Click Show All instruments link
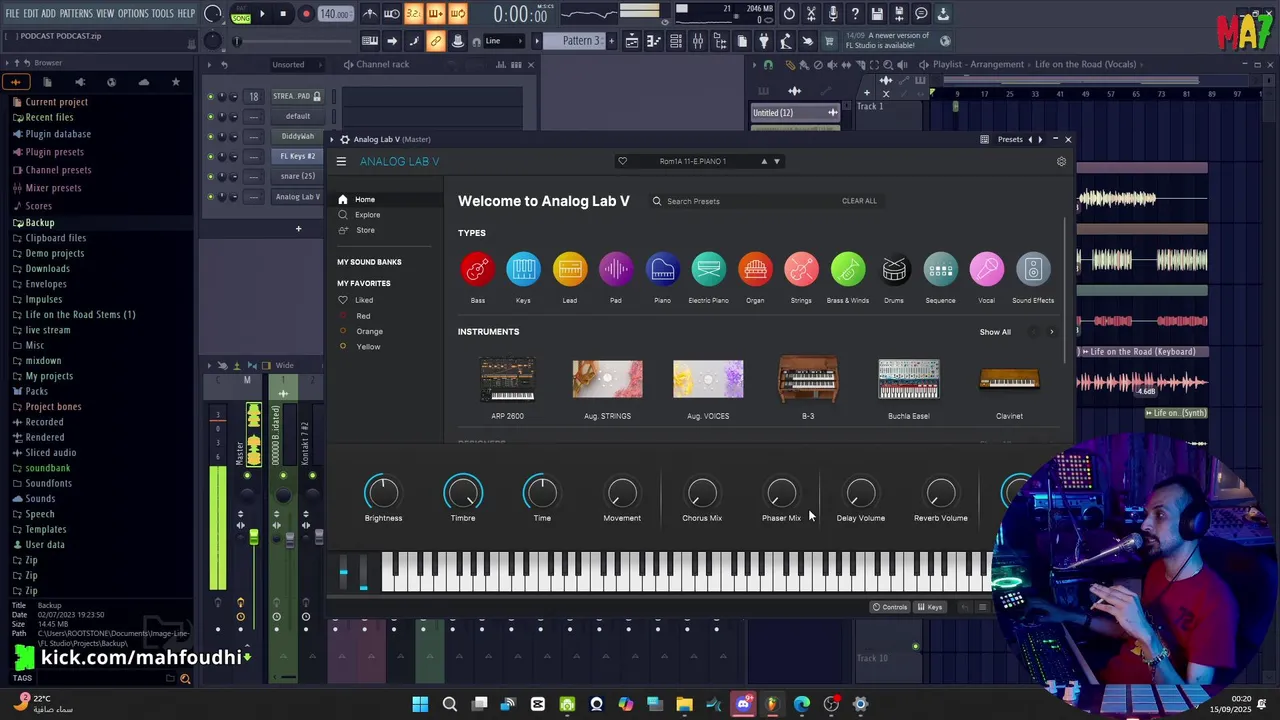This screenshot has width=1280, height=720. click(995, 332)
